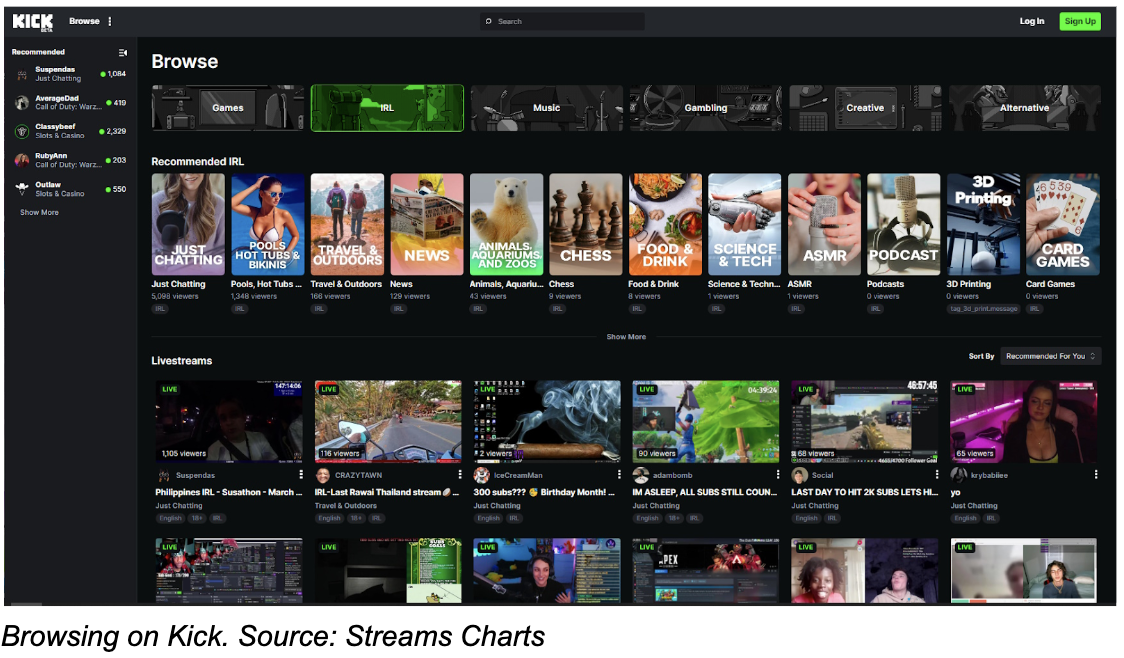The height and width of the screenshot is (658, 1124).
Task: Click Social streamer avatar
Action: point(799,475)
